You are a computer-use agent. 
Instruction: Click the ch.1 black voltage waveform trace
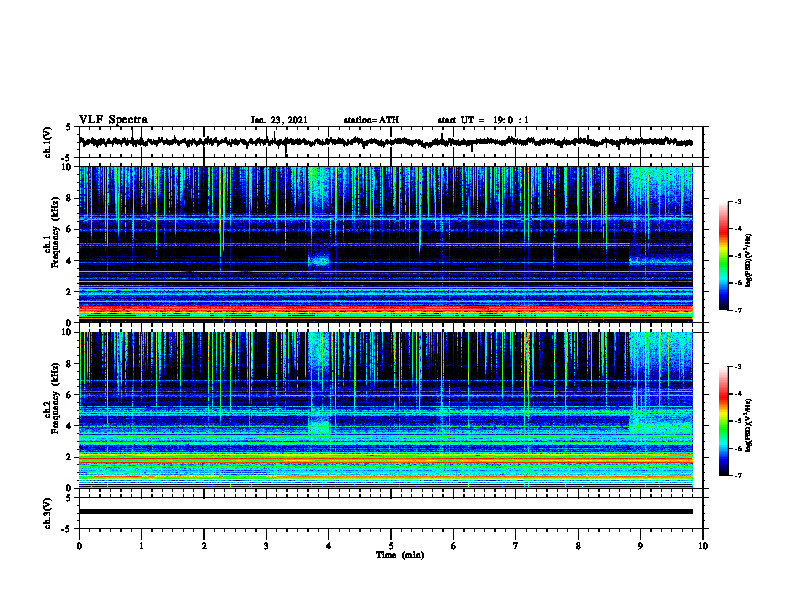pos(385,142)
